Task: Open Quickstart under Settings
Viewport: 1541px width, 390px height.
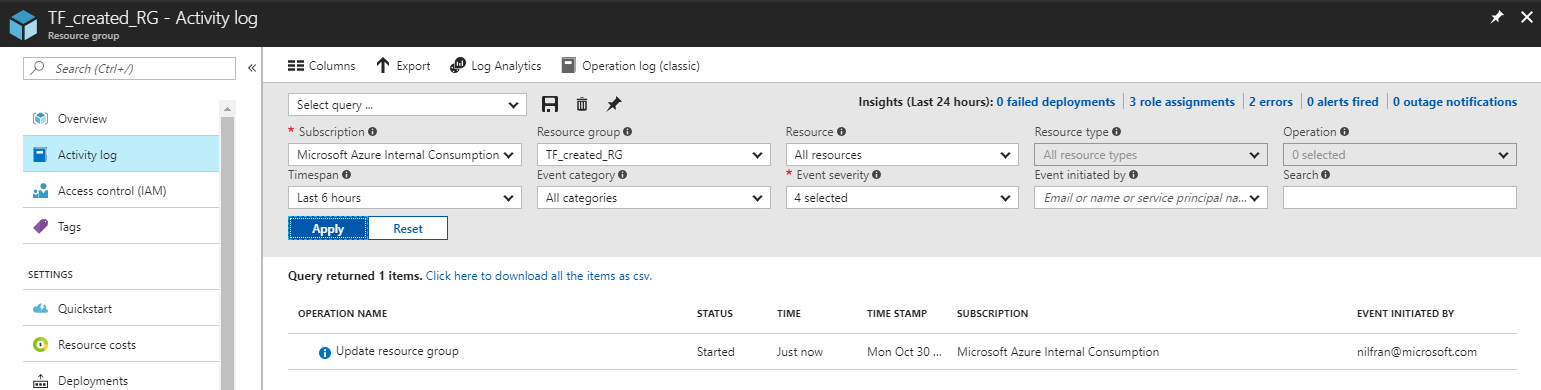Action: (x=121, y=308)
